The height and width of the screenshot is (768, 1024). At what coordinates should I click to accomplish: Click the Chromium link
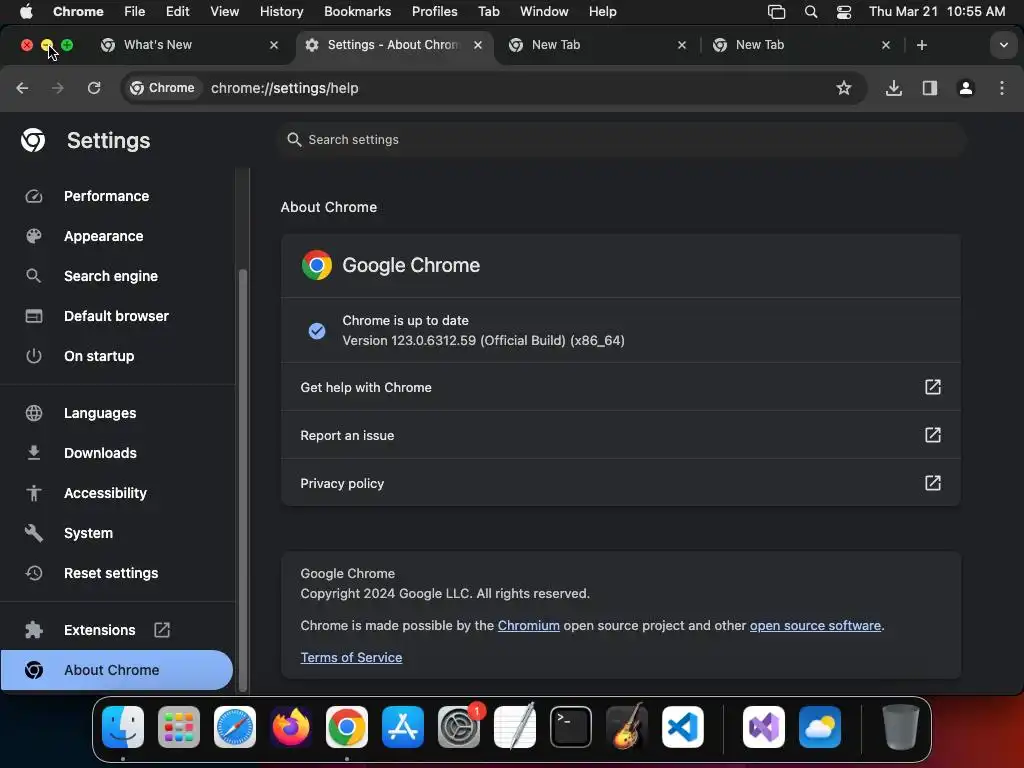[528, 626]
